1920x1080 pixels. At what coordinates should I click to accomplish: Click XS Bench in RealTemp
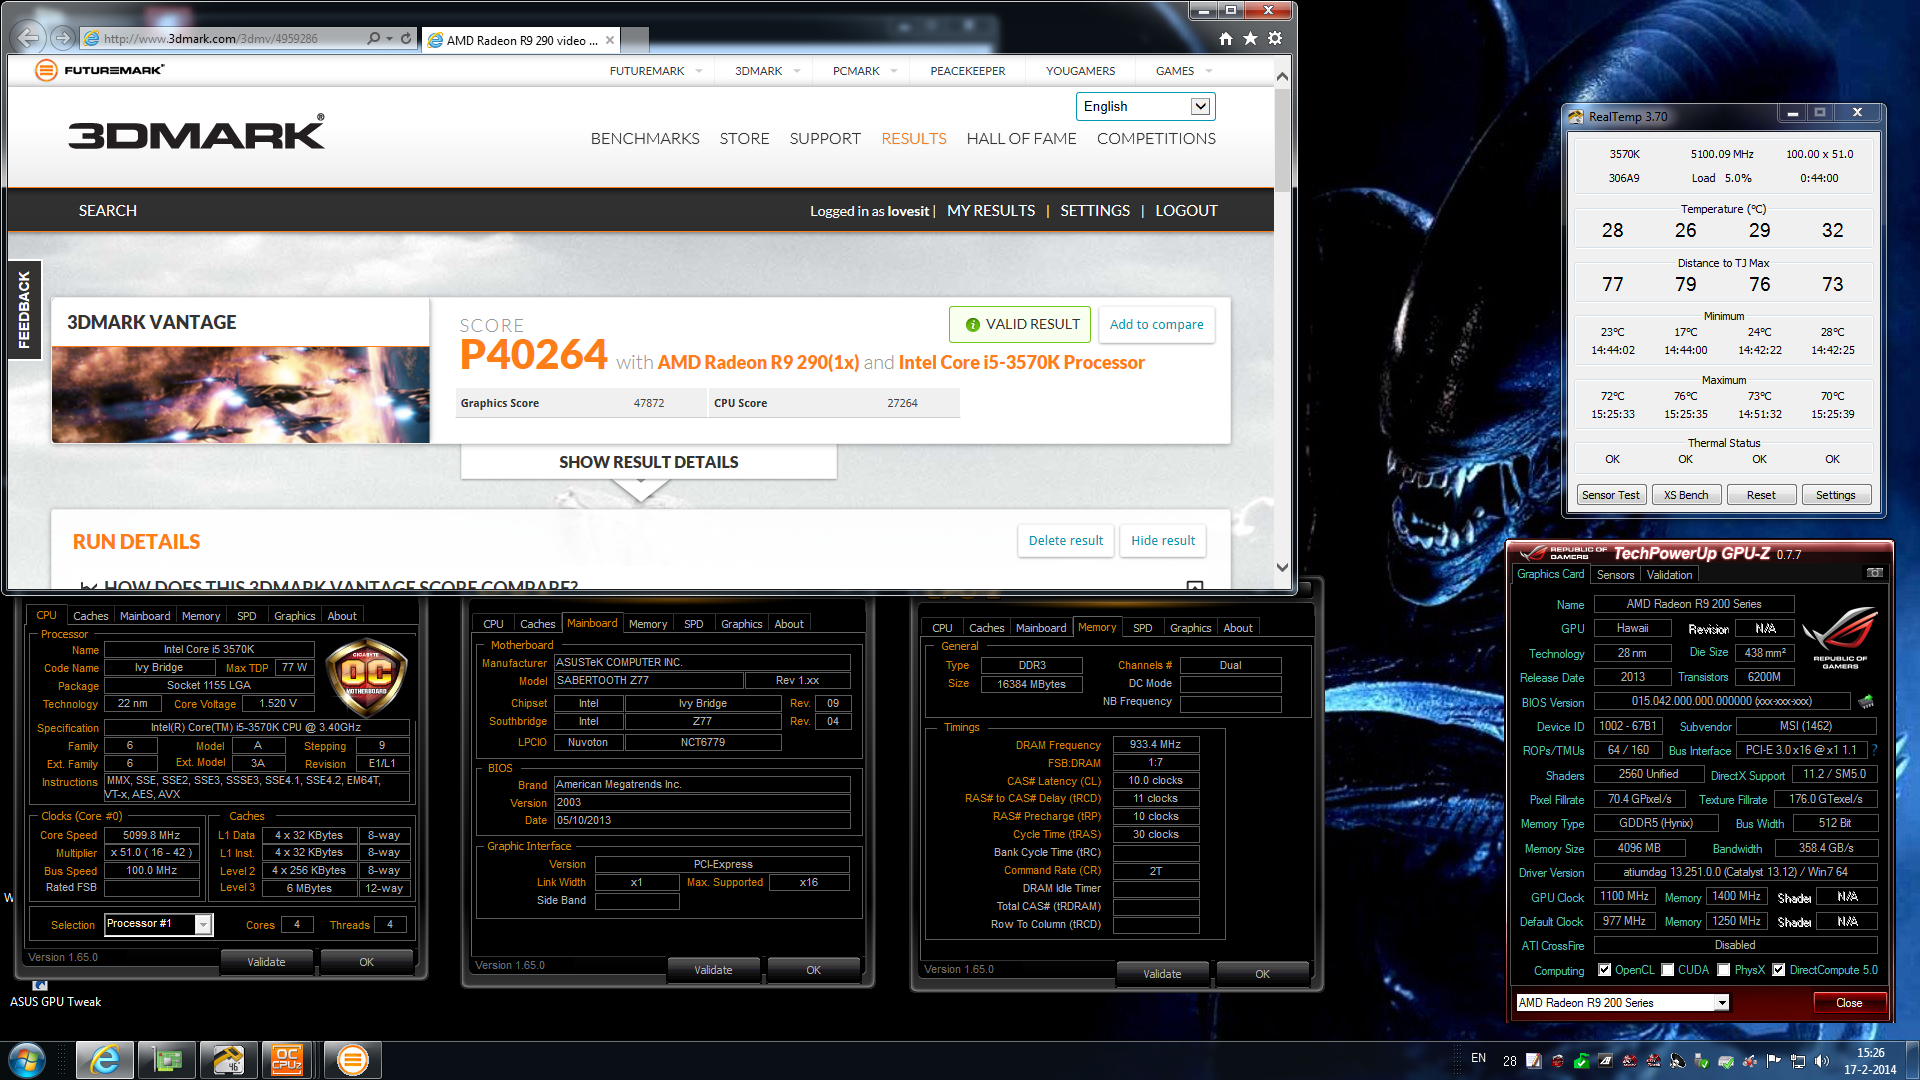coord(1686,495)
